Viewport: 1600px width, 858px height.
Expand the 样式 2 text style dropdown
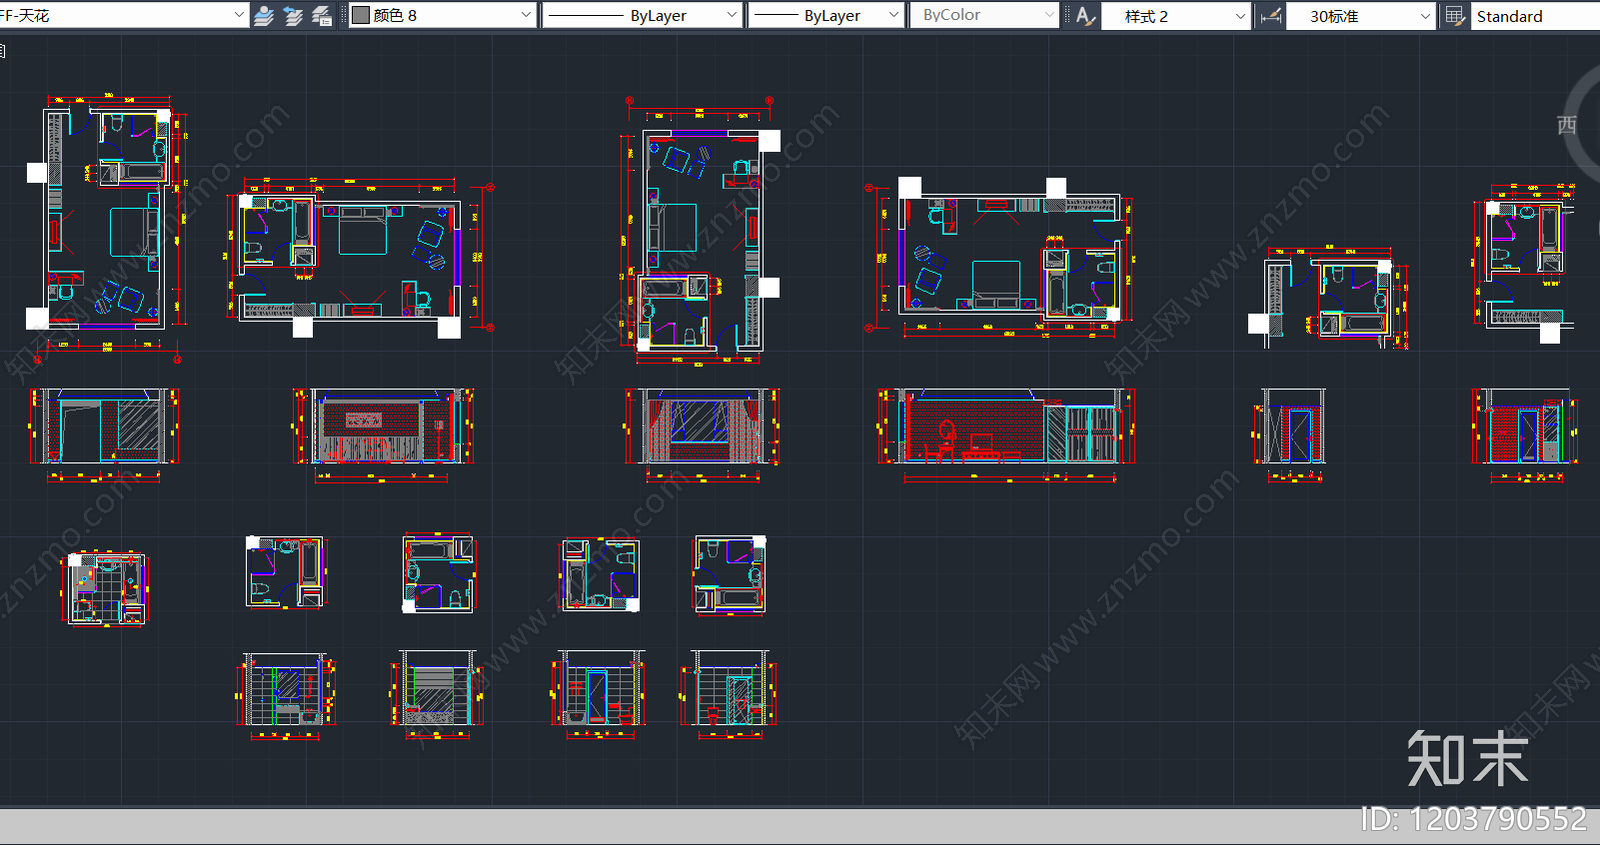pos(1240,16)
